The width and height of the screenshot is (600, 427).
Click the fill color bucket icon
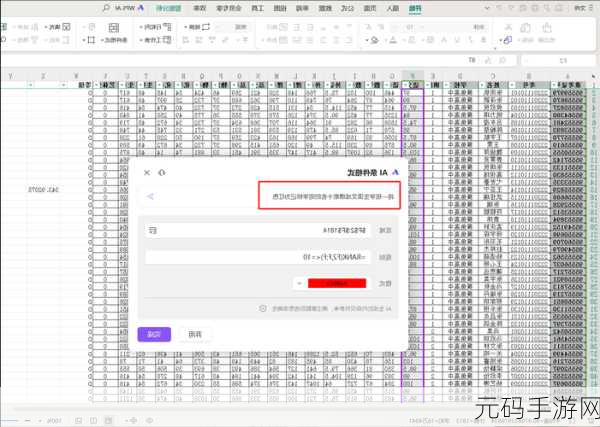tap(412, 40)
